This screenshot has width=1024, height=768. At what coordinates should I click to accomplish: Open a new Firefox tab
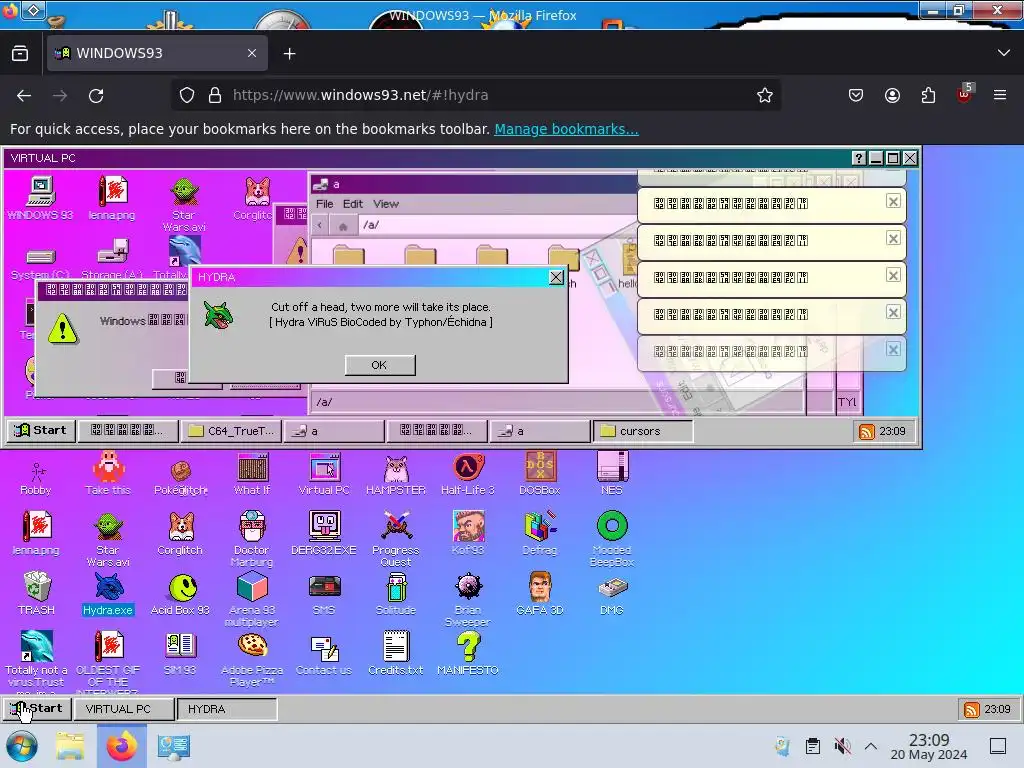[289, 54]
